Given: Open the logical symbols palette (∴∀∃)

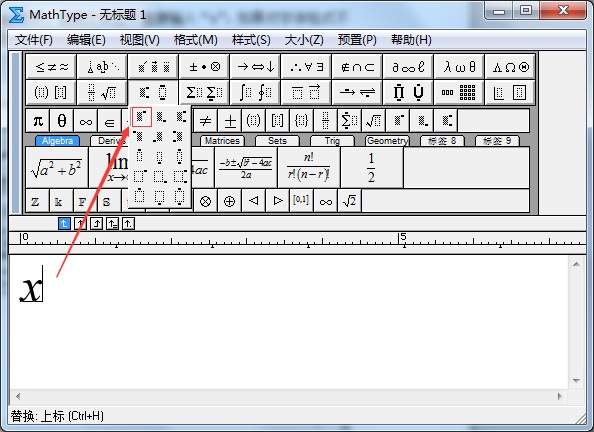Looking at the screenshot, I should (306, 67).
